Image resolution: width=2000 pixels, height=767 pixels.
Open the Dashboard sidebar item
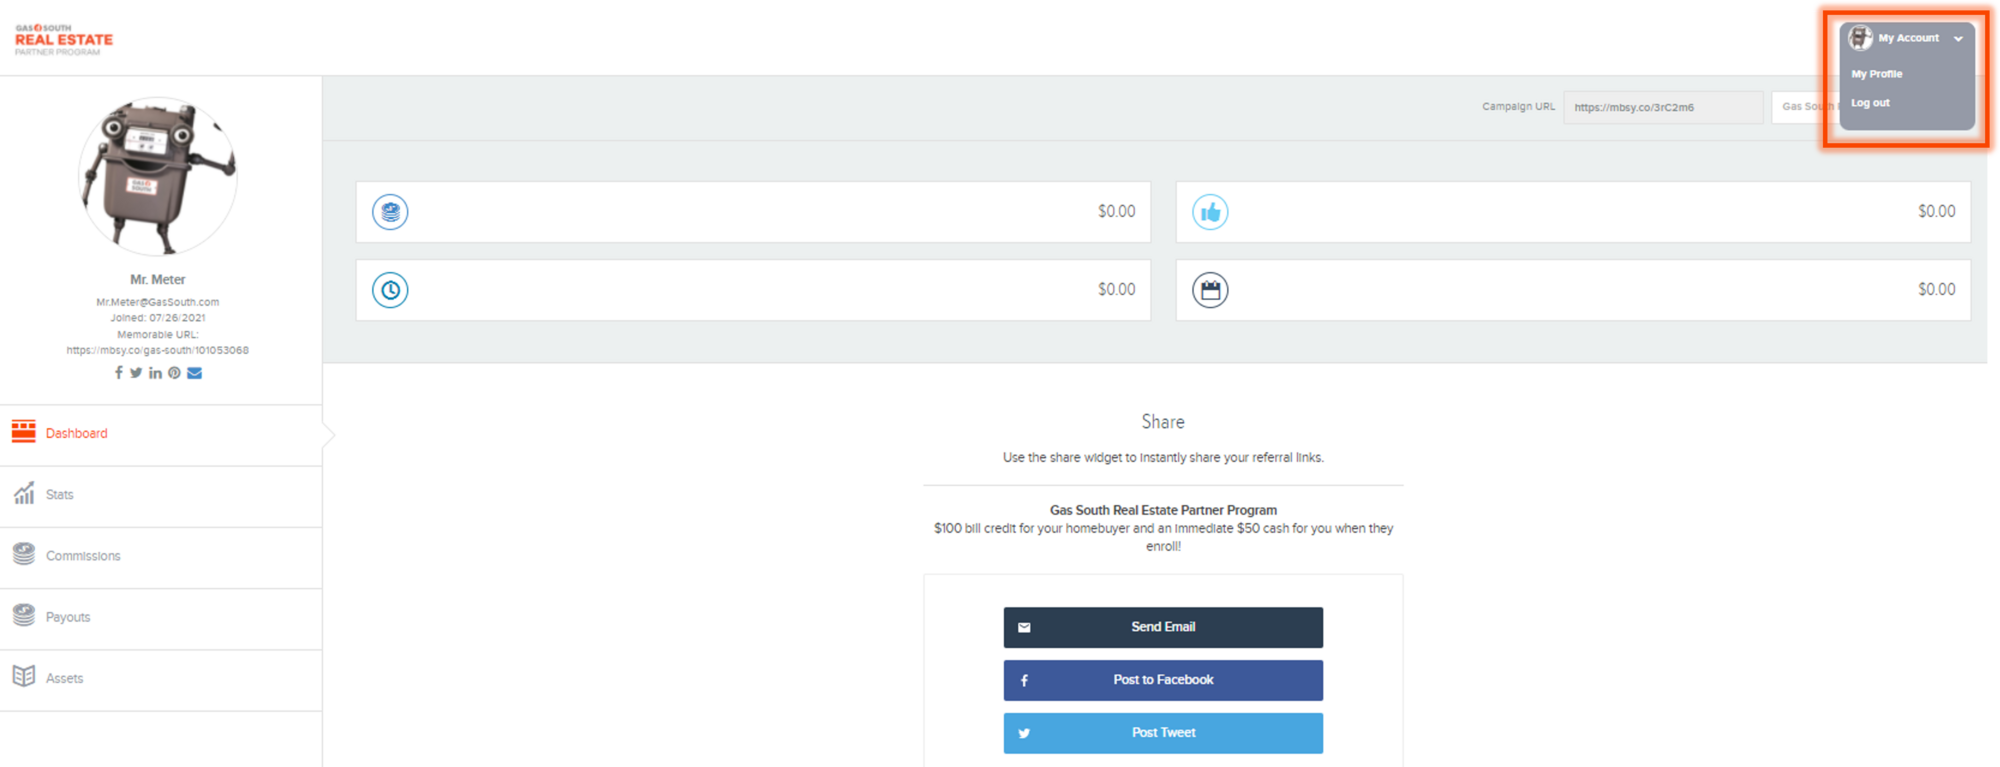point(161,434)
